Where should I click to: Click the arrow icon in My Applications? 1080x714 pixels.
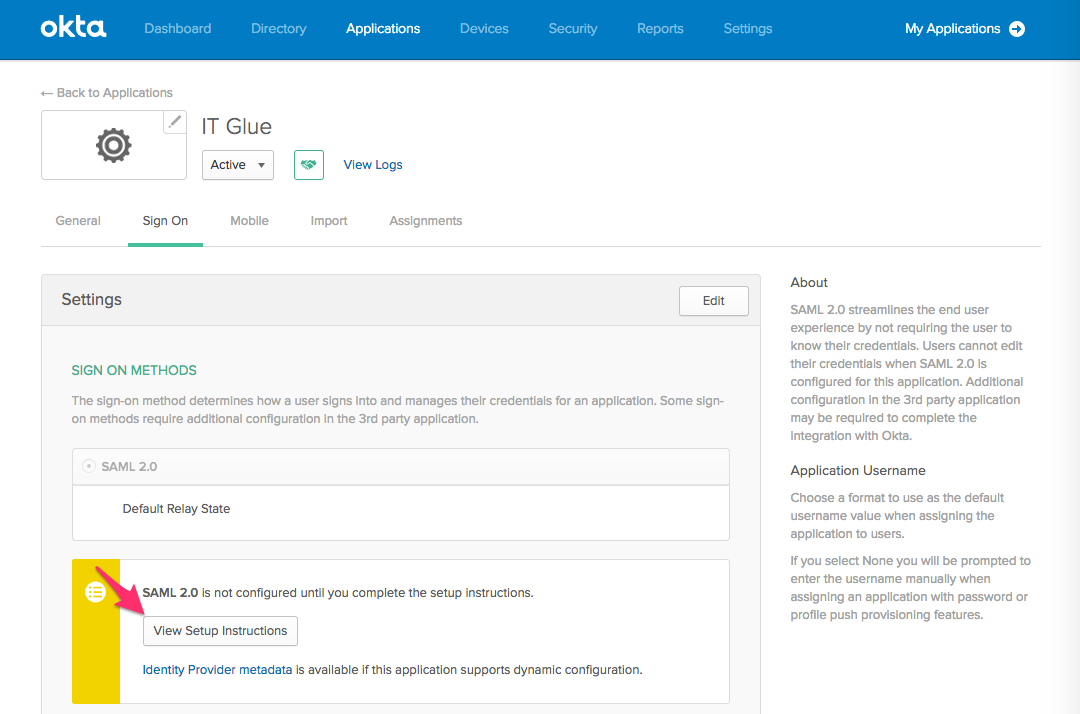tap(1017, 29)
